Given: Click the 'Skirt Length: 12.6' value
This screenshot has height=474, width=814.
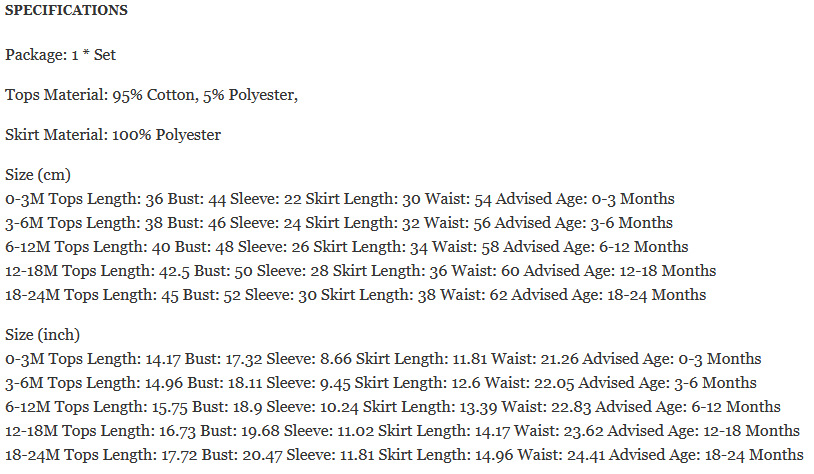Looking at the screenshot, I should 406,383.
